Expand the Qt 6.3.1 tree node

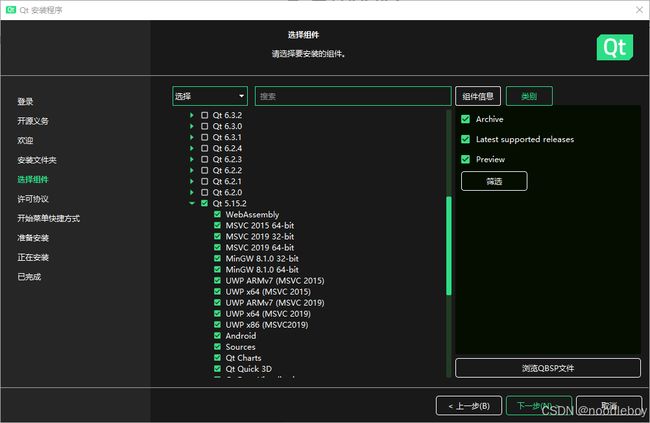(192, 137)
